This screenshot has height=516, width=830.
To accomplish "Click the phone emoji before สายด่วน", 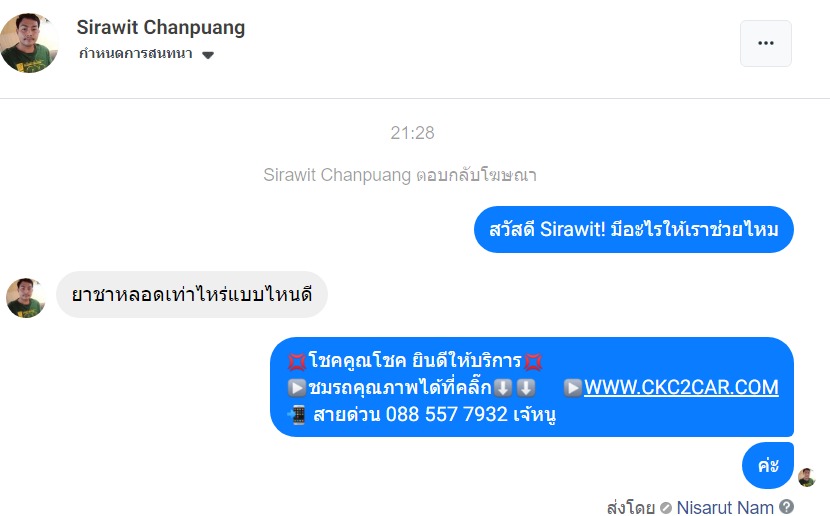I will click(x=297, y=414).
